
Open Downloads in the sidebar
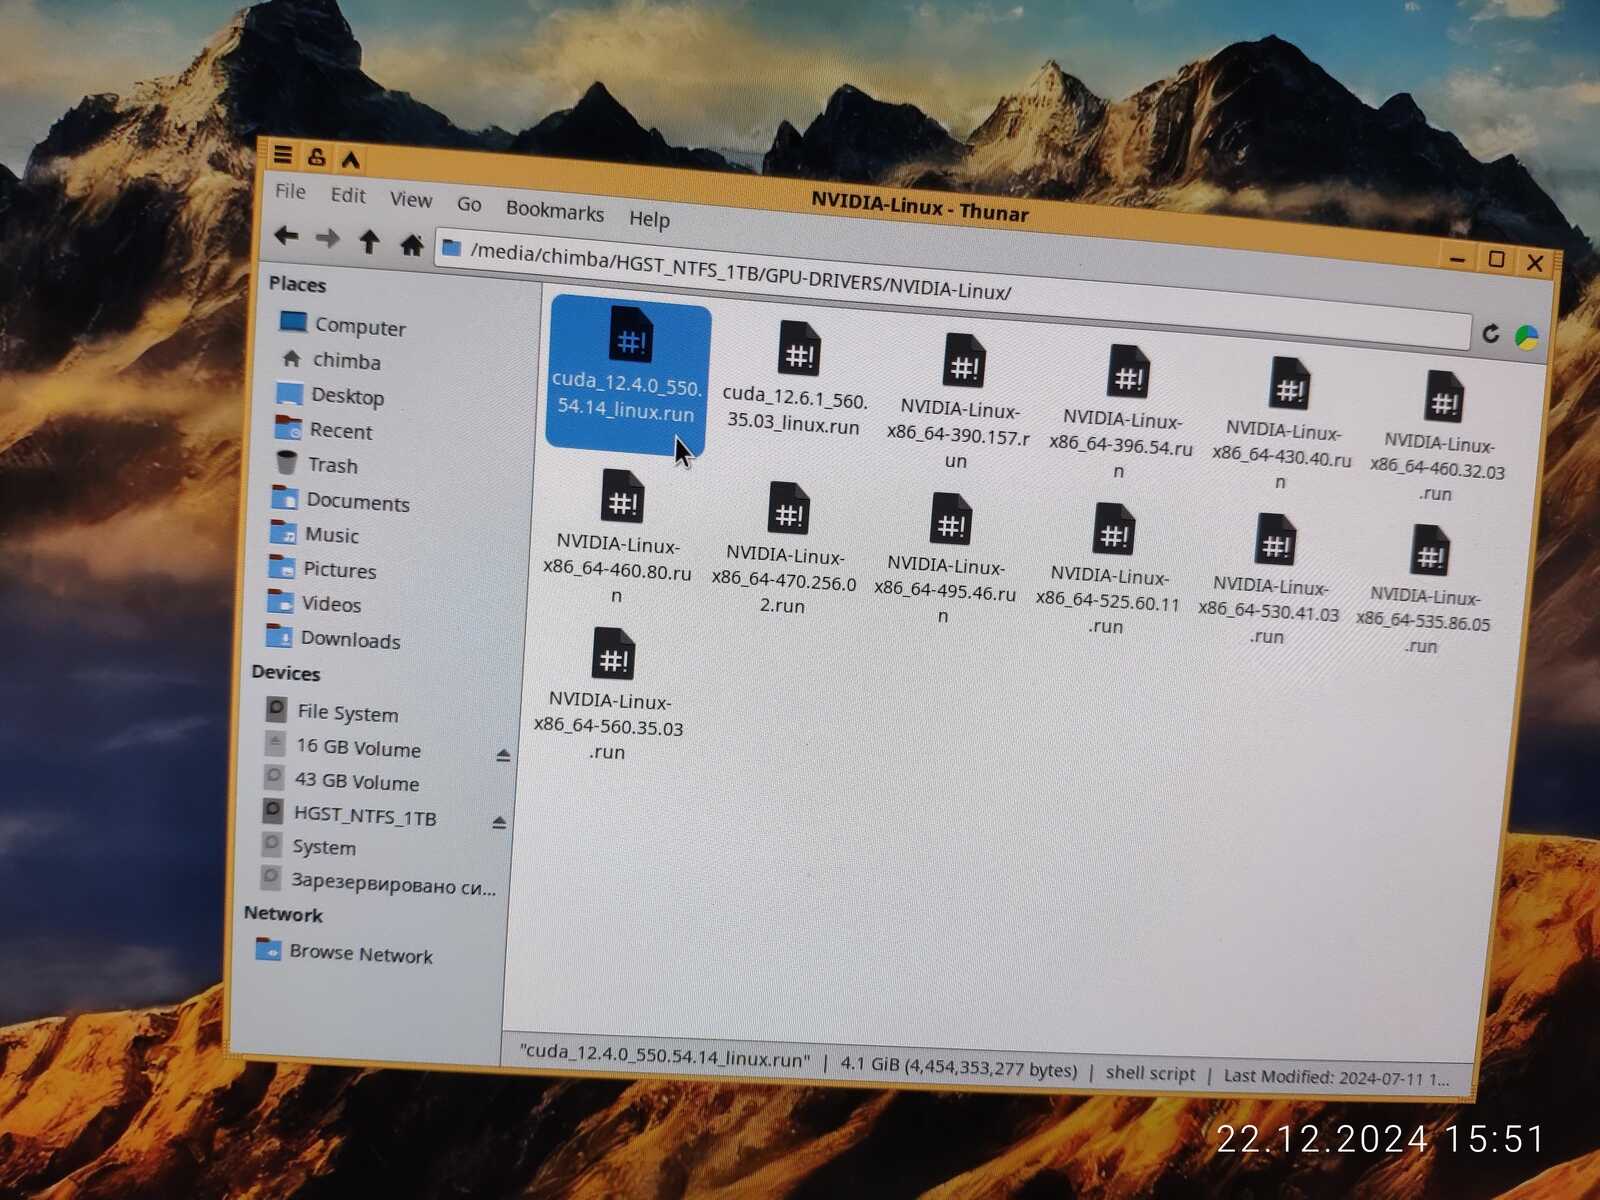pos(333,638)
